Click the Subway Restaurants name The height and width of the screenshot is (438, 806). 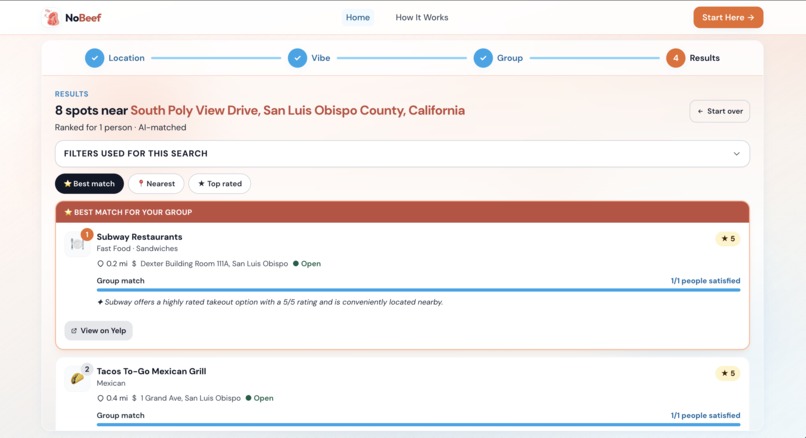pos(139,237)
